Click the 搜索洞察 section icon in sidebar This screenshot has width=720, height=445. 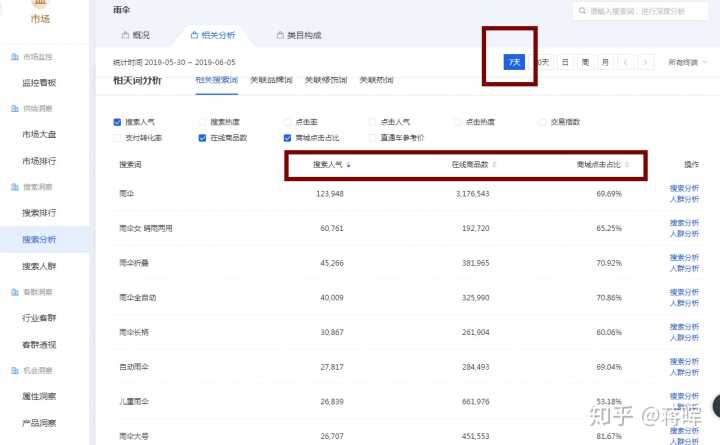pos(14,187)
